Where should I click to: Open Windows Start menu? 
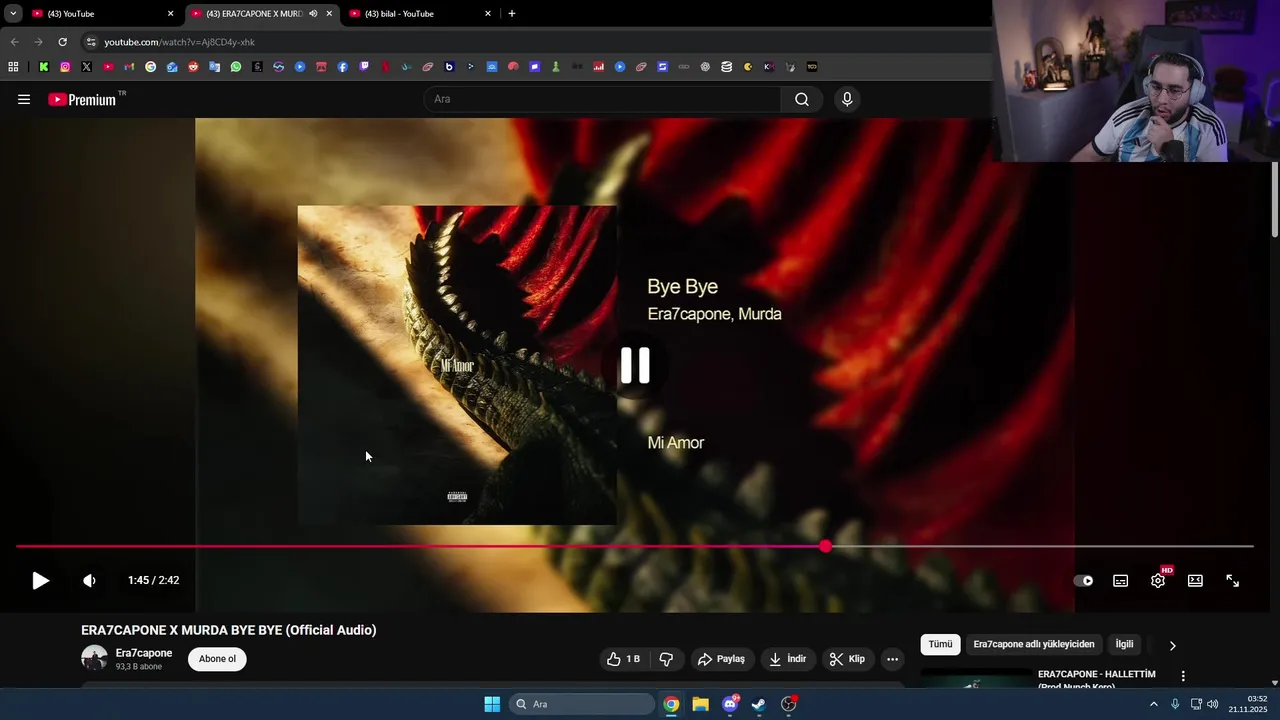tap(492, 704)
